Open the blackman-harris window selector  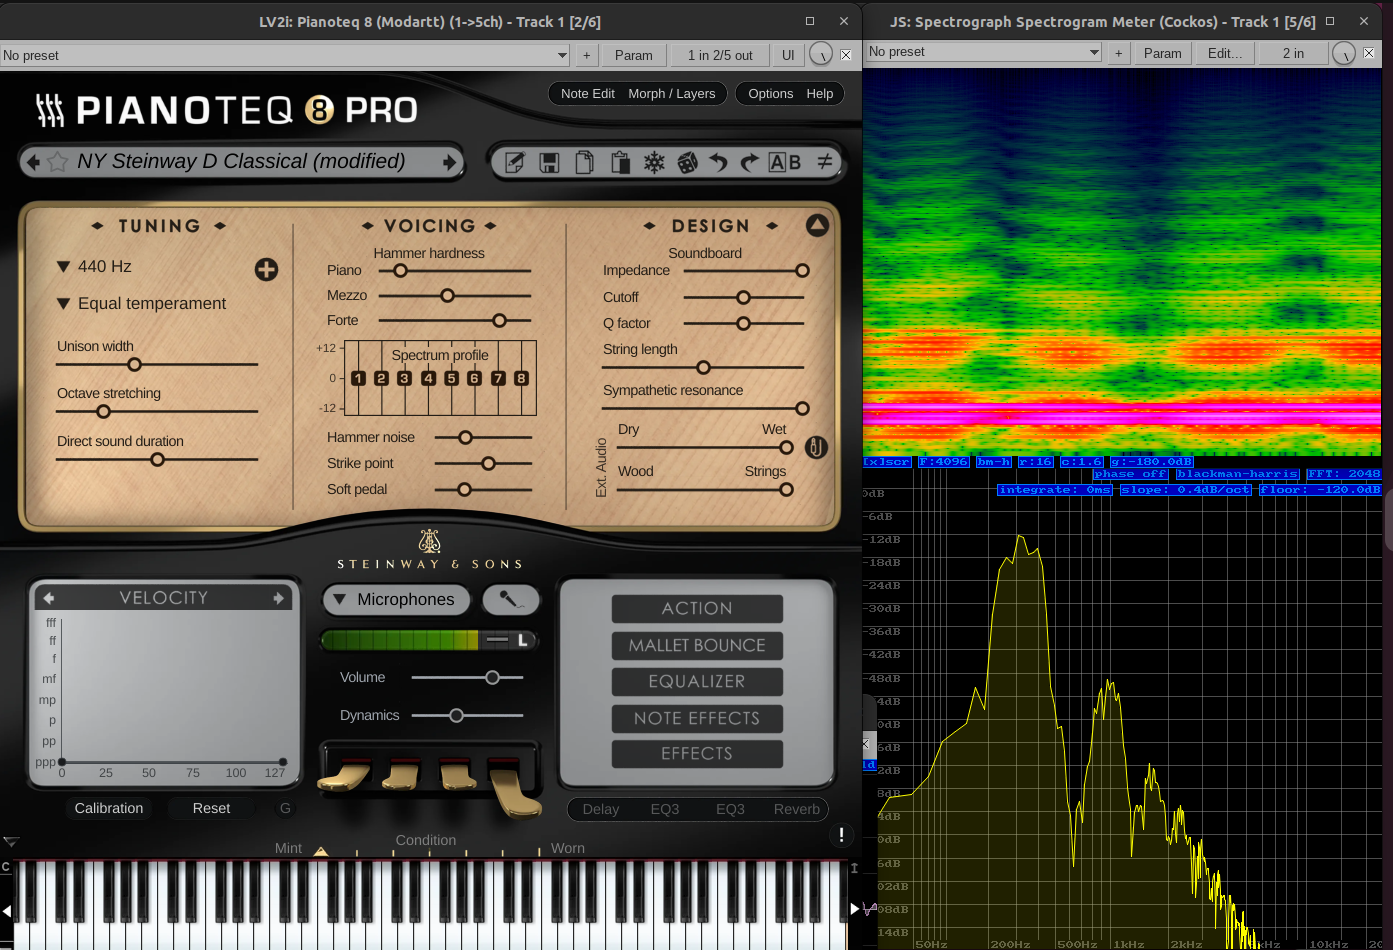coord(1237,474)
